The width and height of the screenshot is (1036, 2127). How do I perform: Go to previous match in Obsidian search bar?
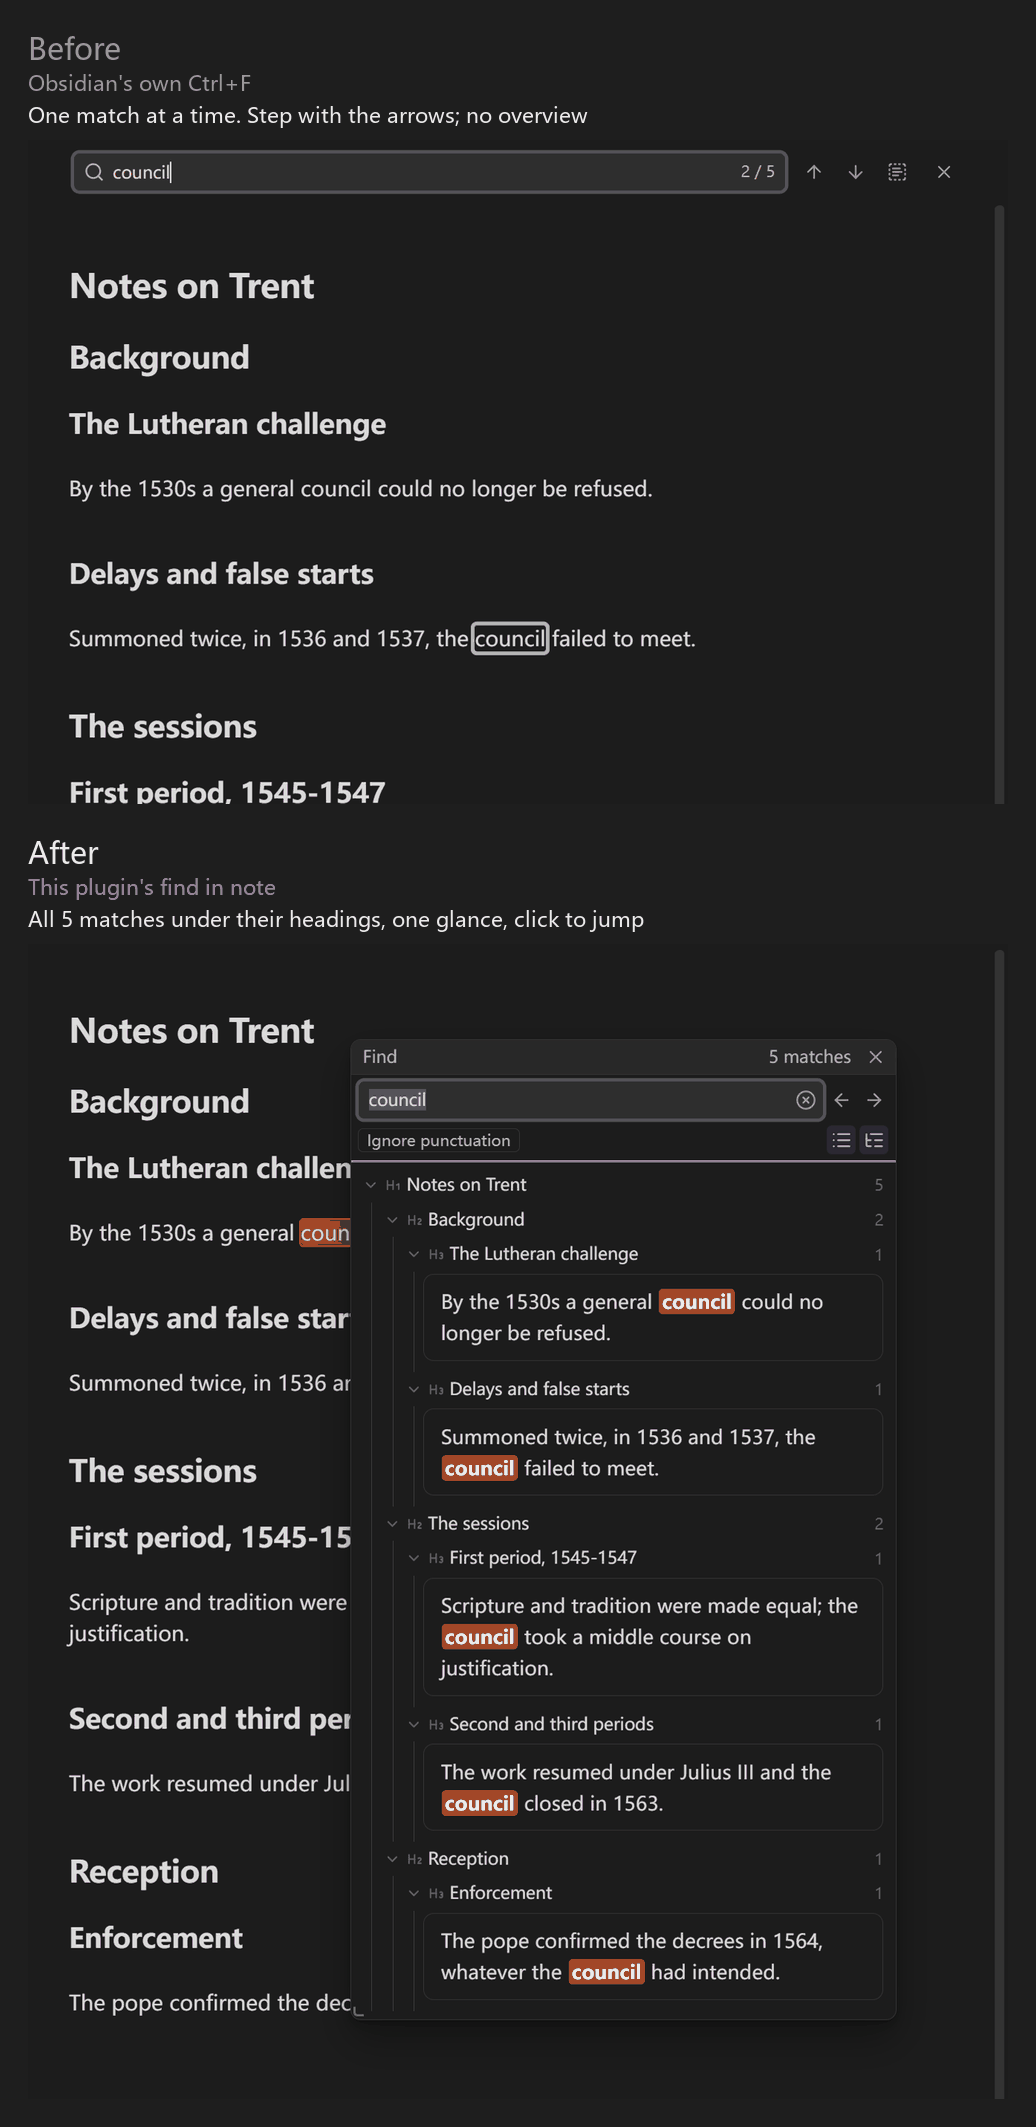point(814,172)
